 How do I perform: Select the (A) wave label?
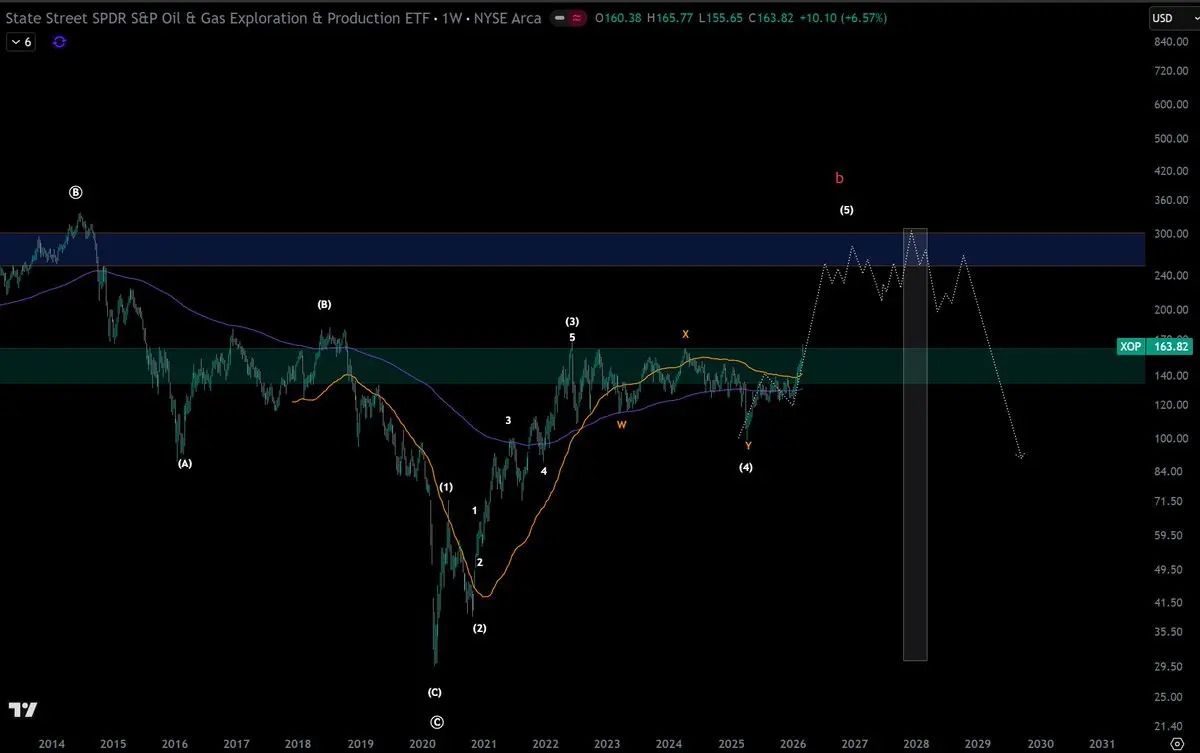[184, 464]
